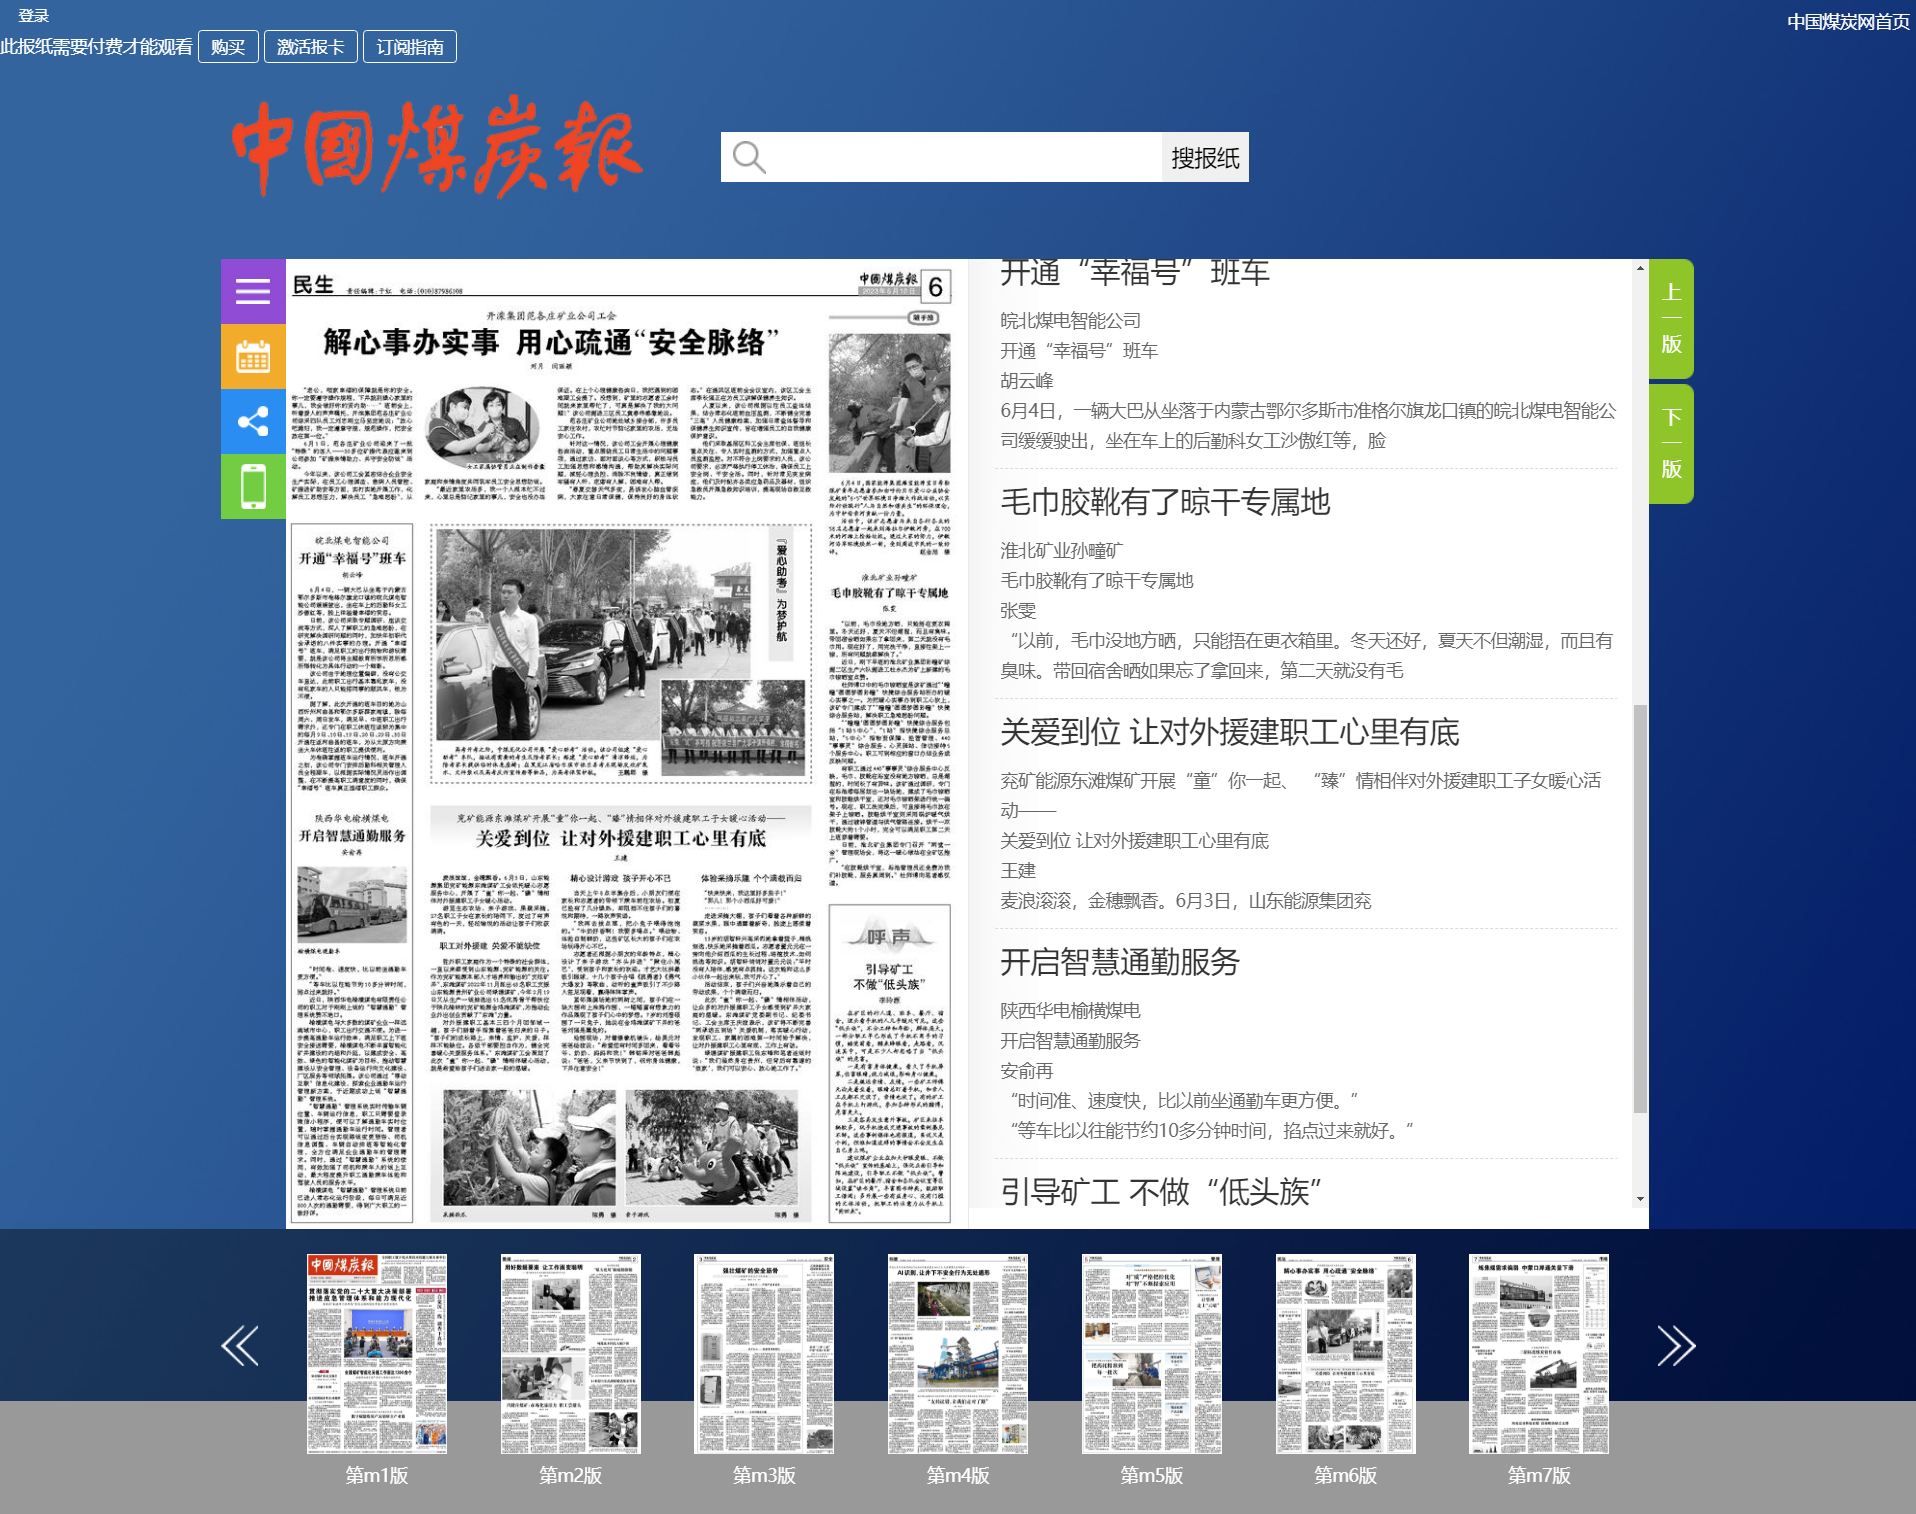
Task: Open article 引导矿工 不做"低头族" headline
Action: click(1161, 1192)
